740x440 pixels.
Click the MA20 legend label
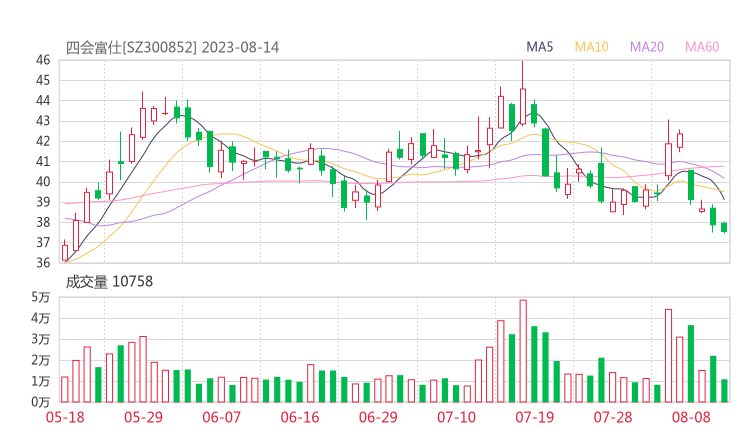click(647, 47)
